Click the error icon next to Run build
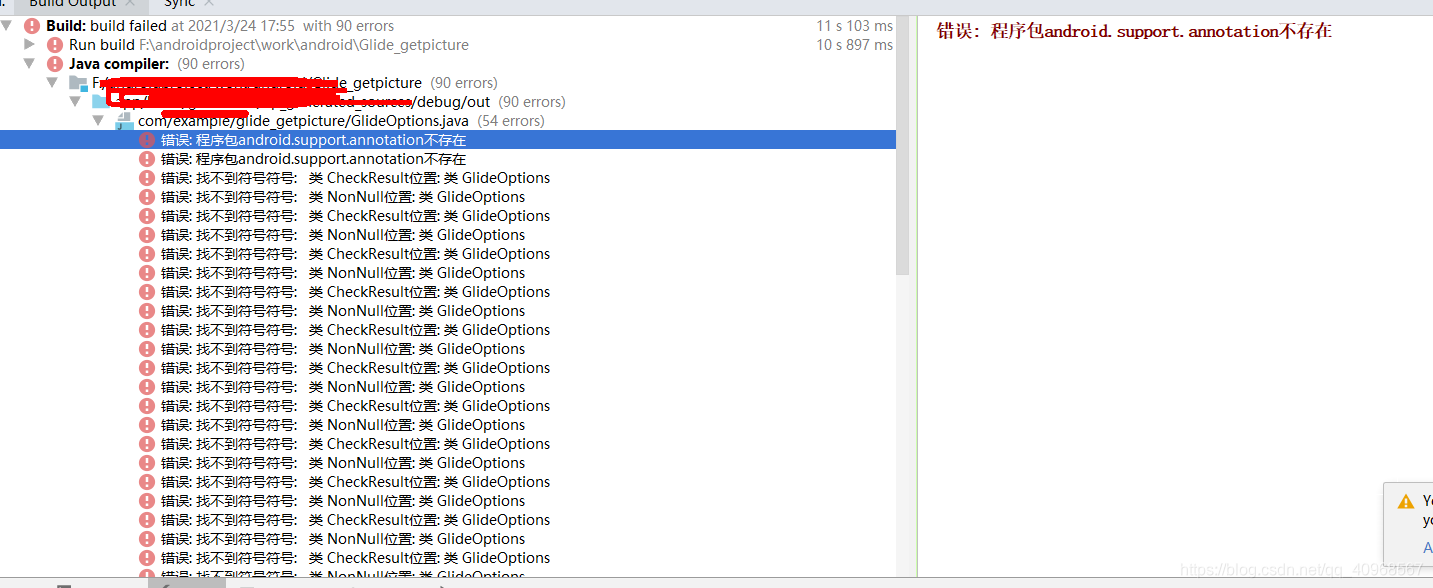This screenshot has height=588, width=1433. pos(54,45)
